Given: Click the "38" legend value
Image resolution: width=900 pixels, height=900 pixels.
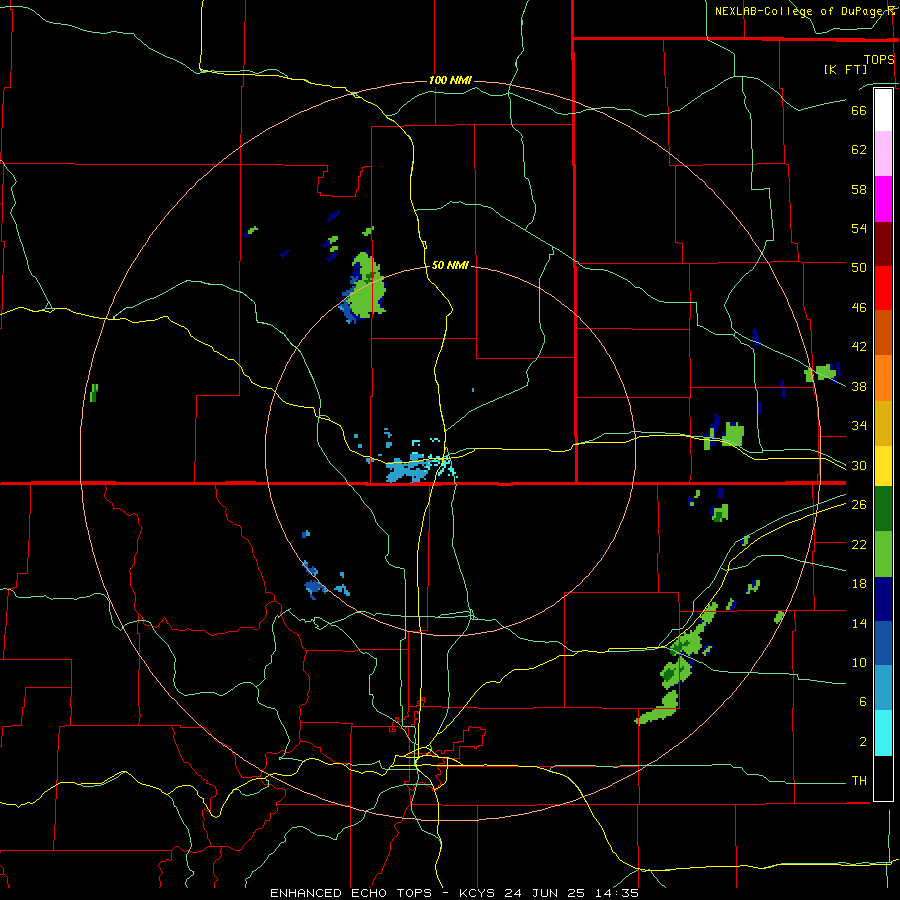Looking at the screenshot, I should (859, 386).
